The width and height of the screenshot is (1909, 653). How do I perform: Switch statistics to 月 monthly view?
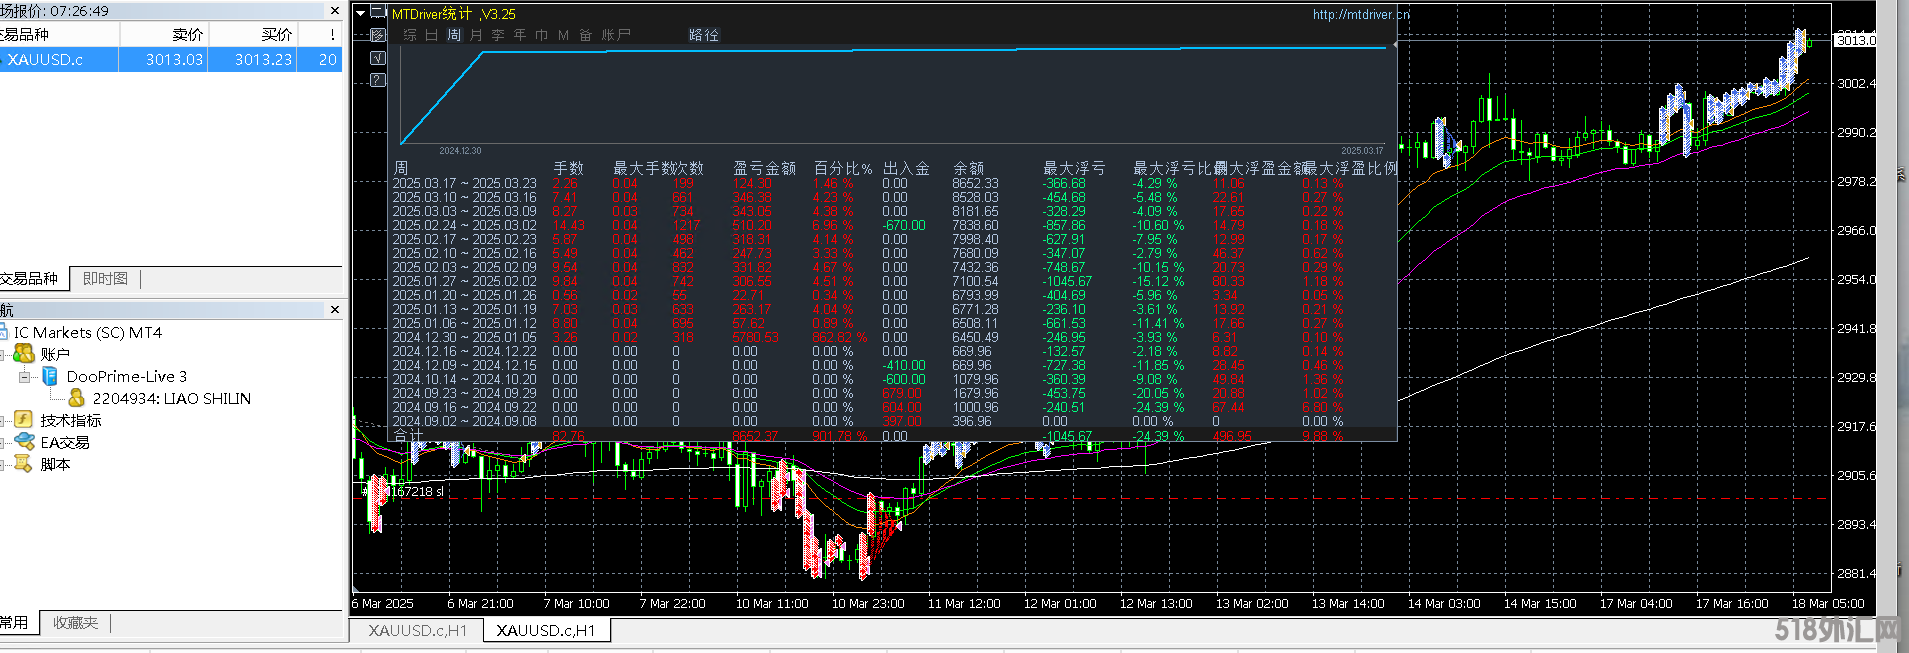tap(476, 35)
